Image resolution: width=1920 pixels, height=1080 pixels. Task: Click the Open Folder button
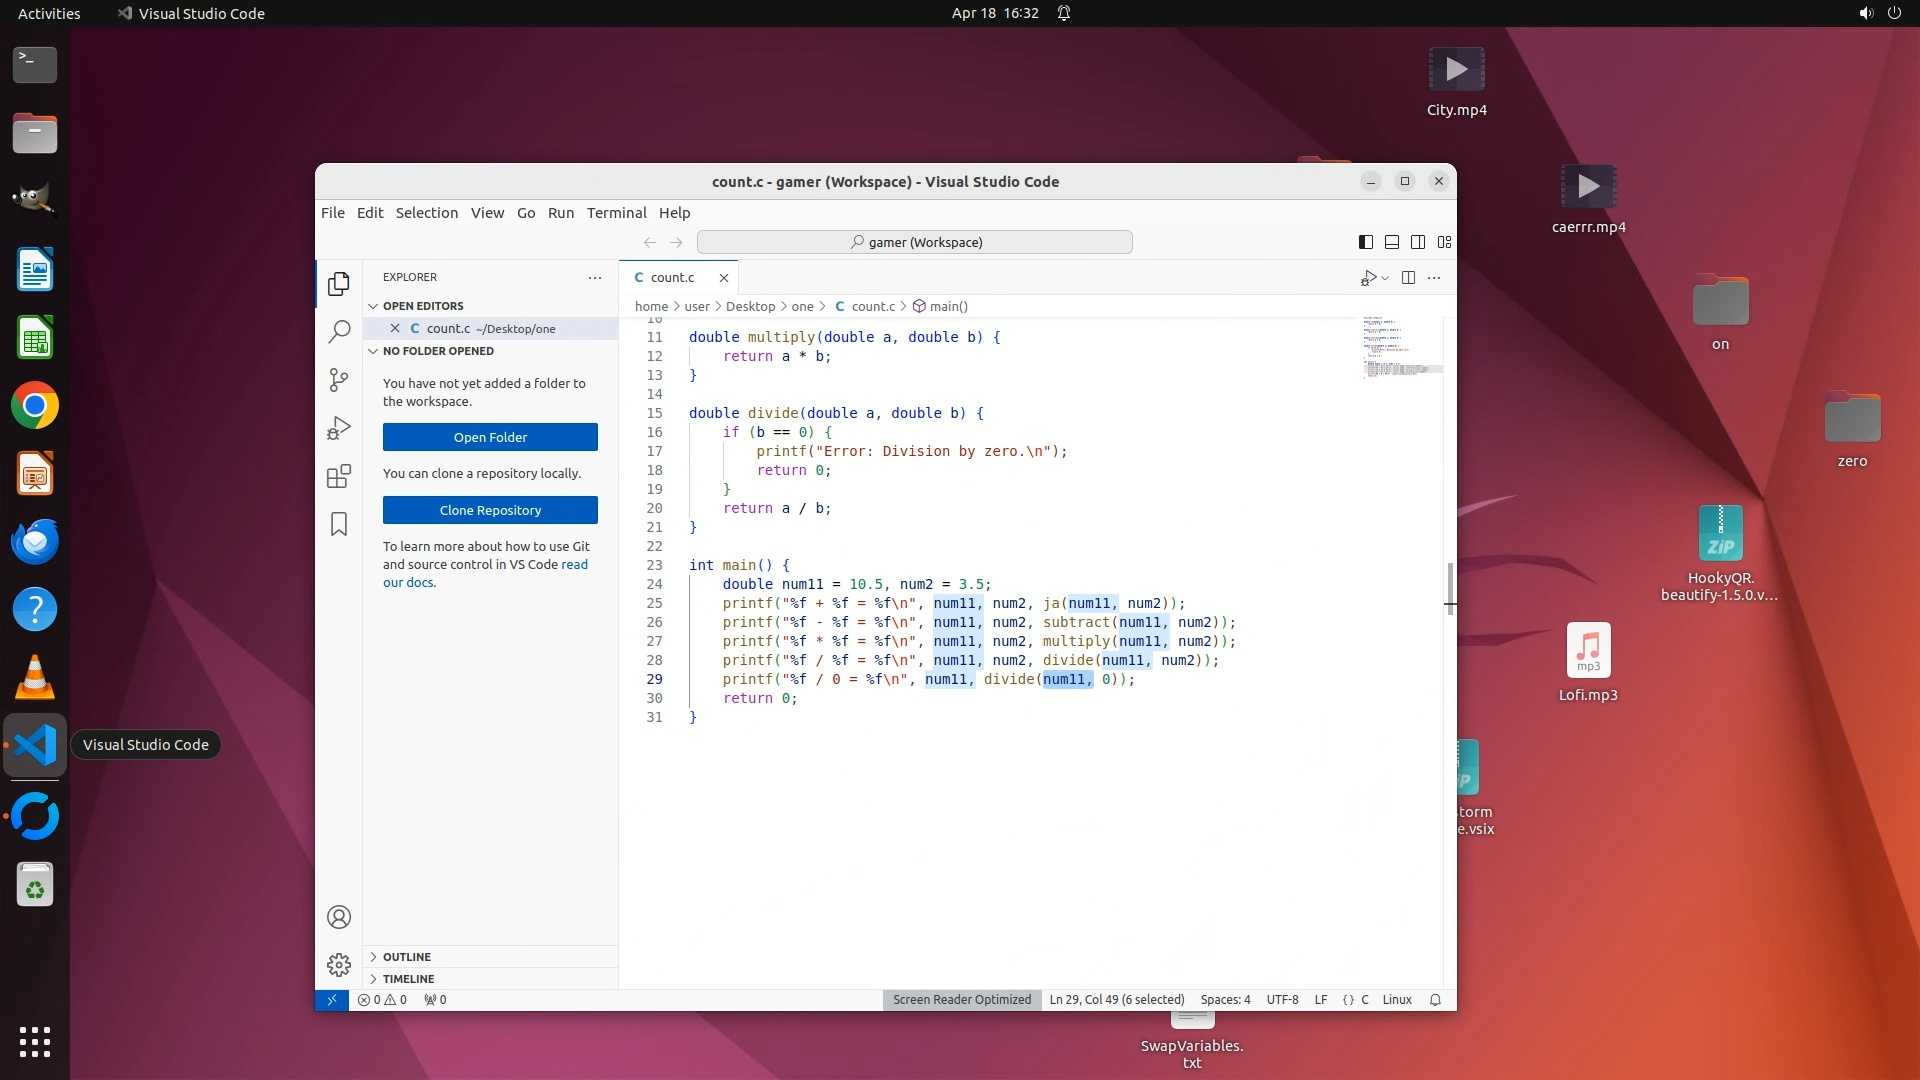(x=490, y=437)
